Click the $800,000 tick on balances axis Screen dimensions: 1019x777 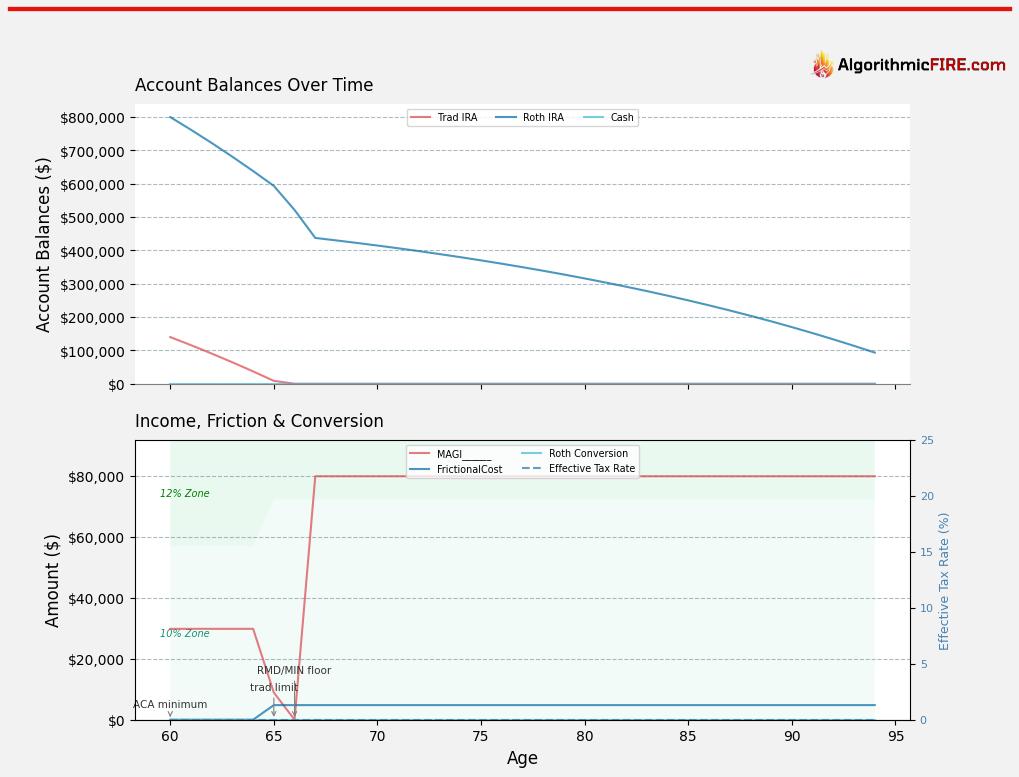coord(92,118)
